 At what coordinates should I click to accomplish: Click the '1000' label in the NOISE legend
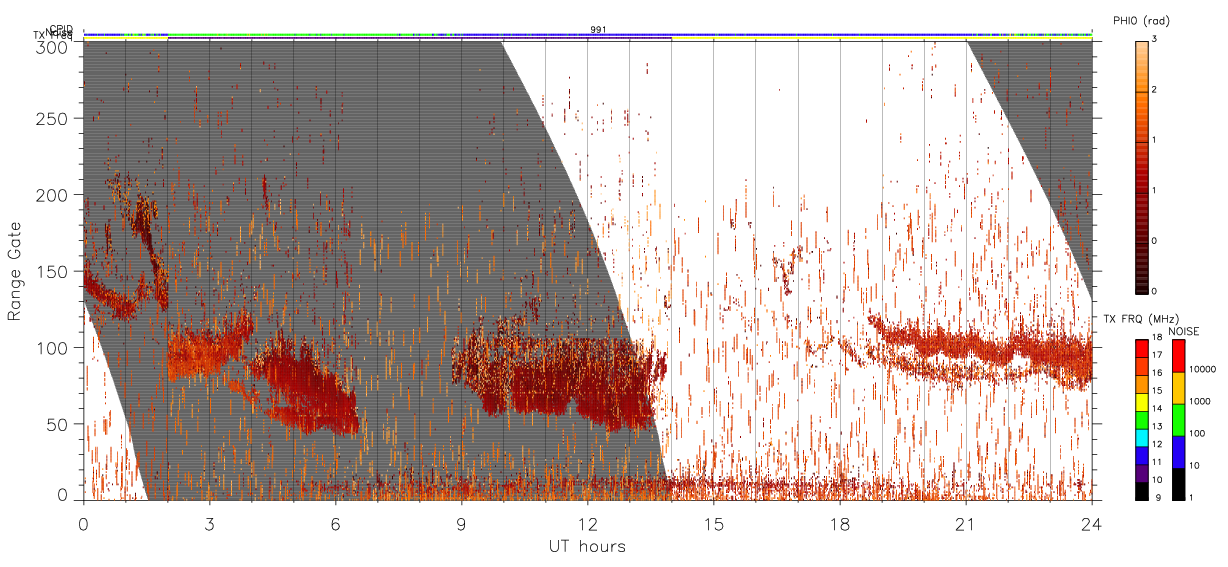click(1199, 401)
